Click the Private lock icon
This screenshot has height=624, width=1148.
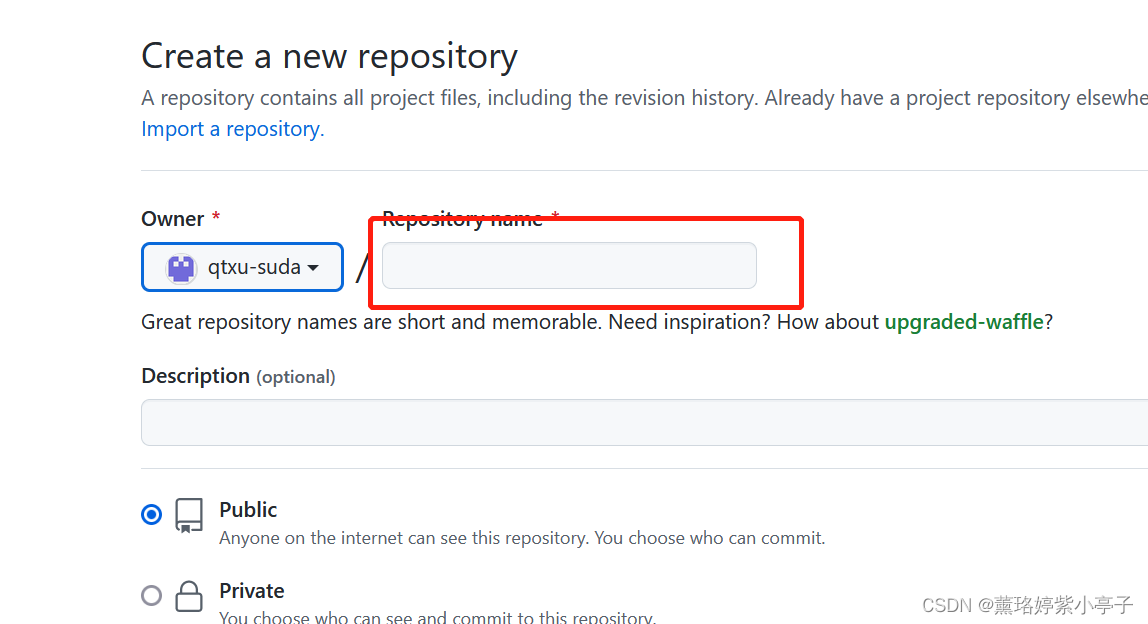pos(189,597)
